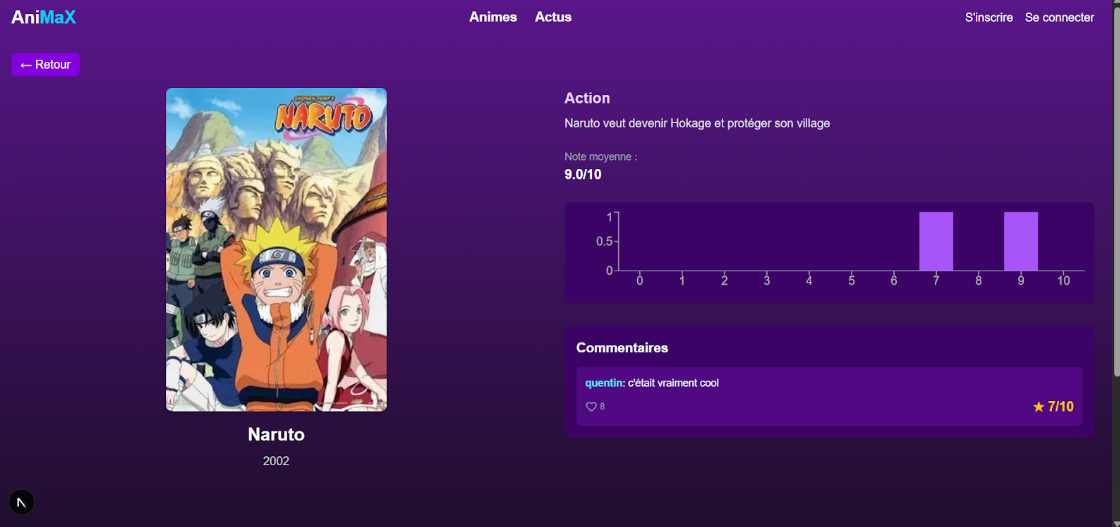Click the chart y-axis label 0.5

click(604, 242)
